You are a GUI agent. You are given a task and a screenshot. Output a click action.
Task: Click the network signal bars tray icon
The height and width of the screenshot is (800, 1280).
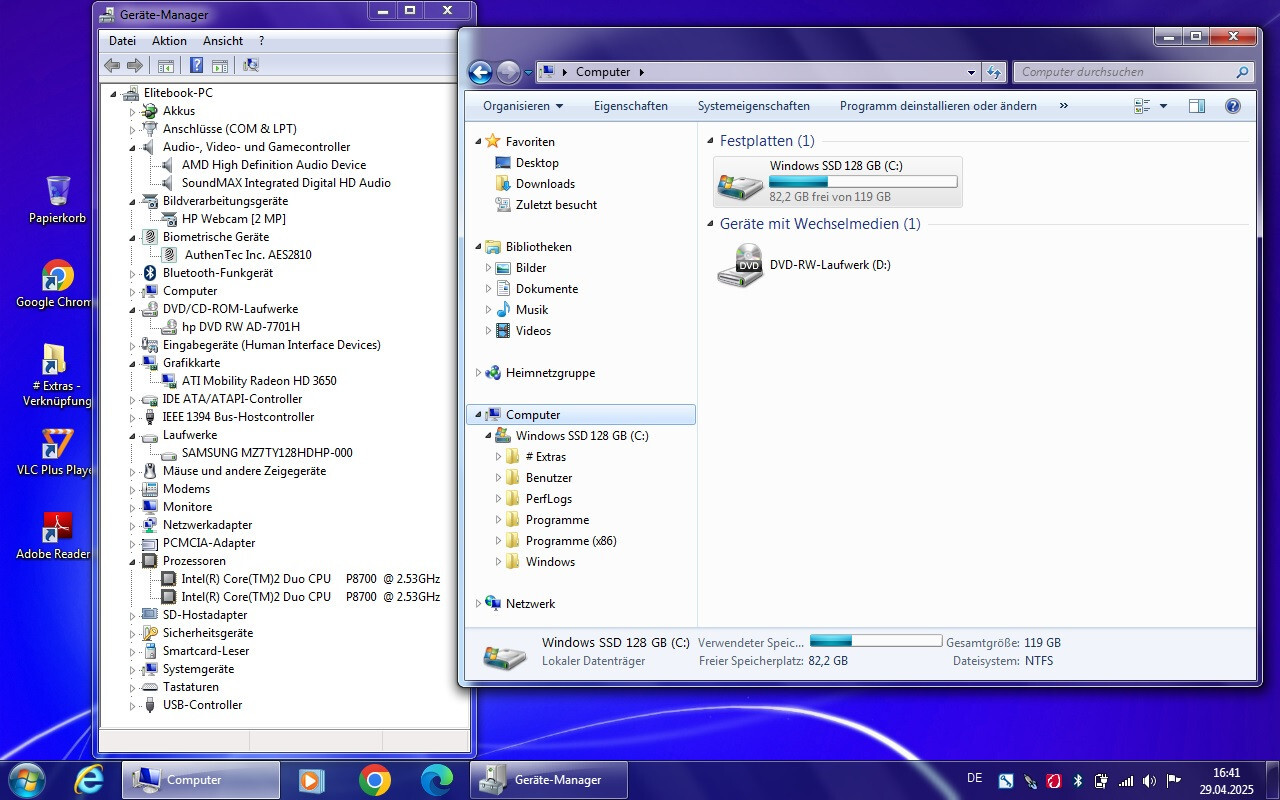[1126, 780]
